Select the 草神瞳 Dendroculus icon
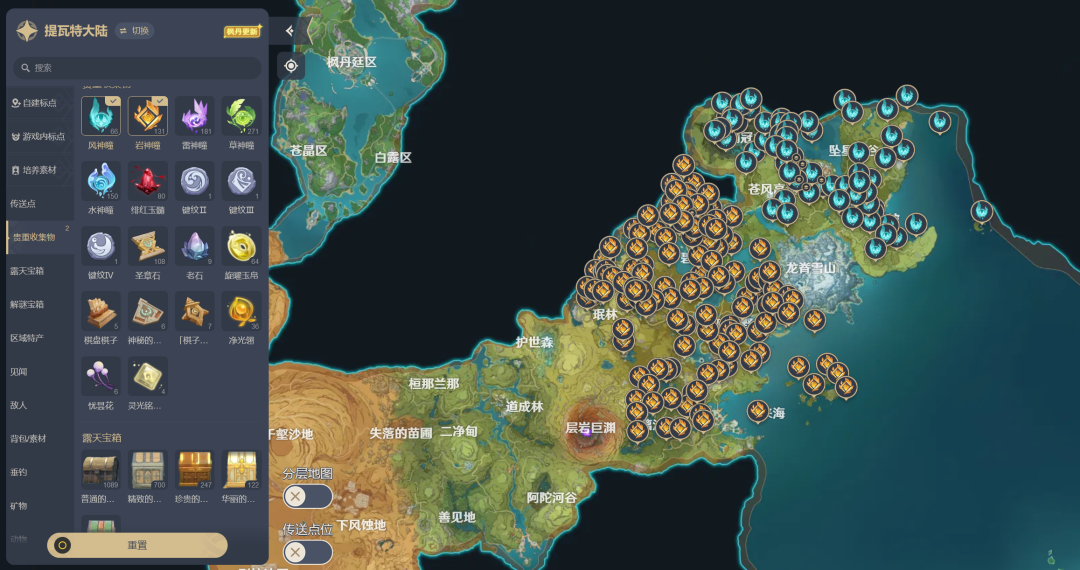The width and height of the screenshot is (1080, 570). pos(241,116)
